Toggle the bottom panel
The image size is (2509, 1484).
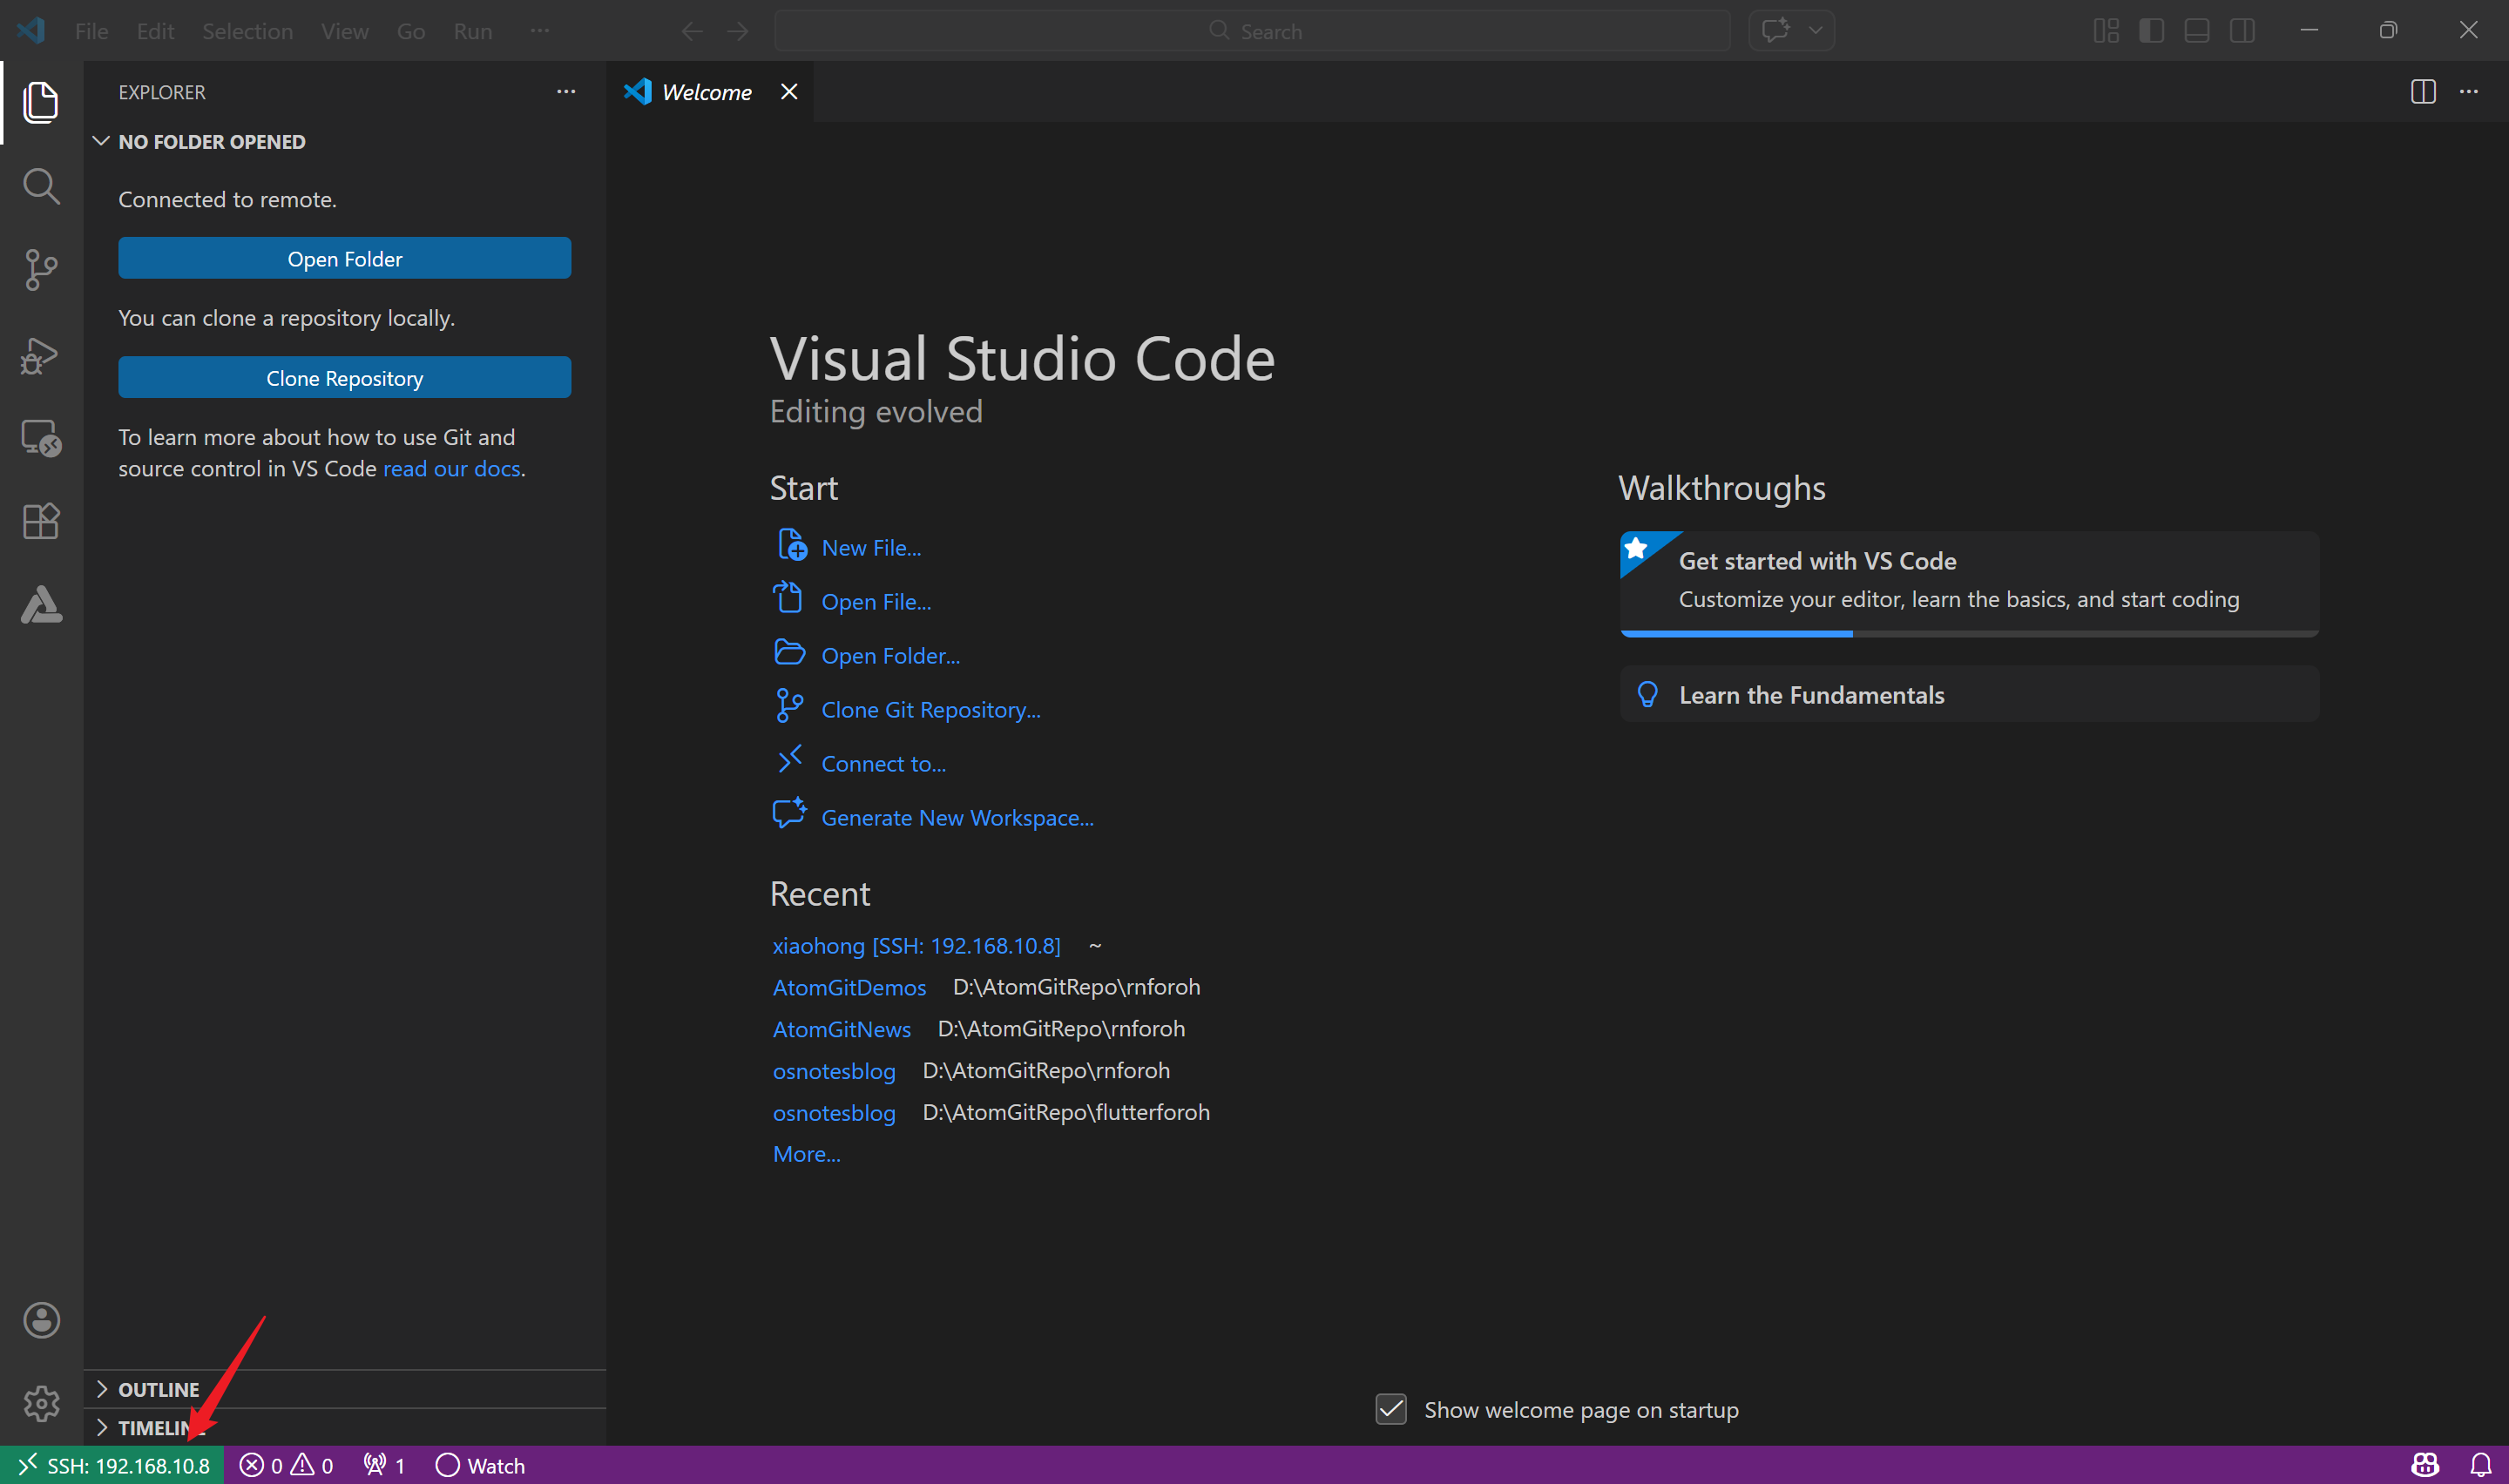(2197, 31)
